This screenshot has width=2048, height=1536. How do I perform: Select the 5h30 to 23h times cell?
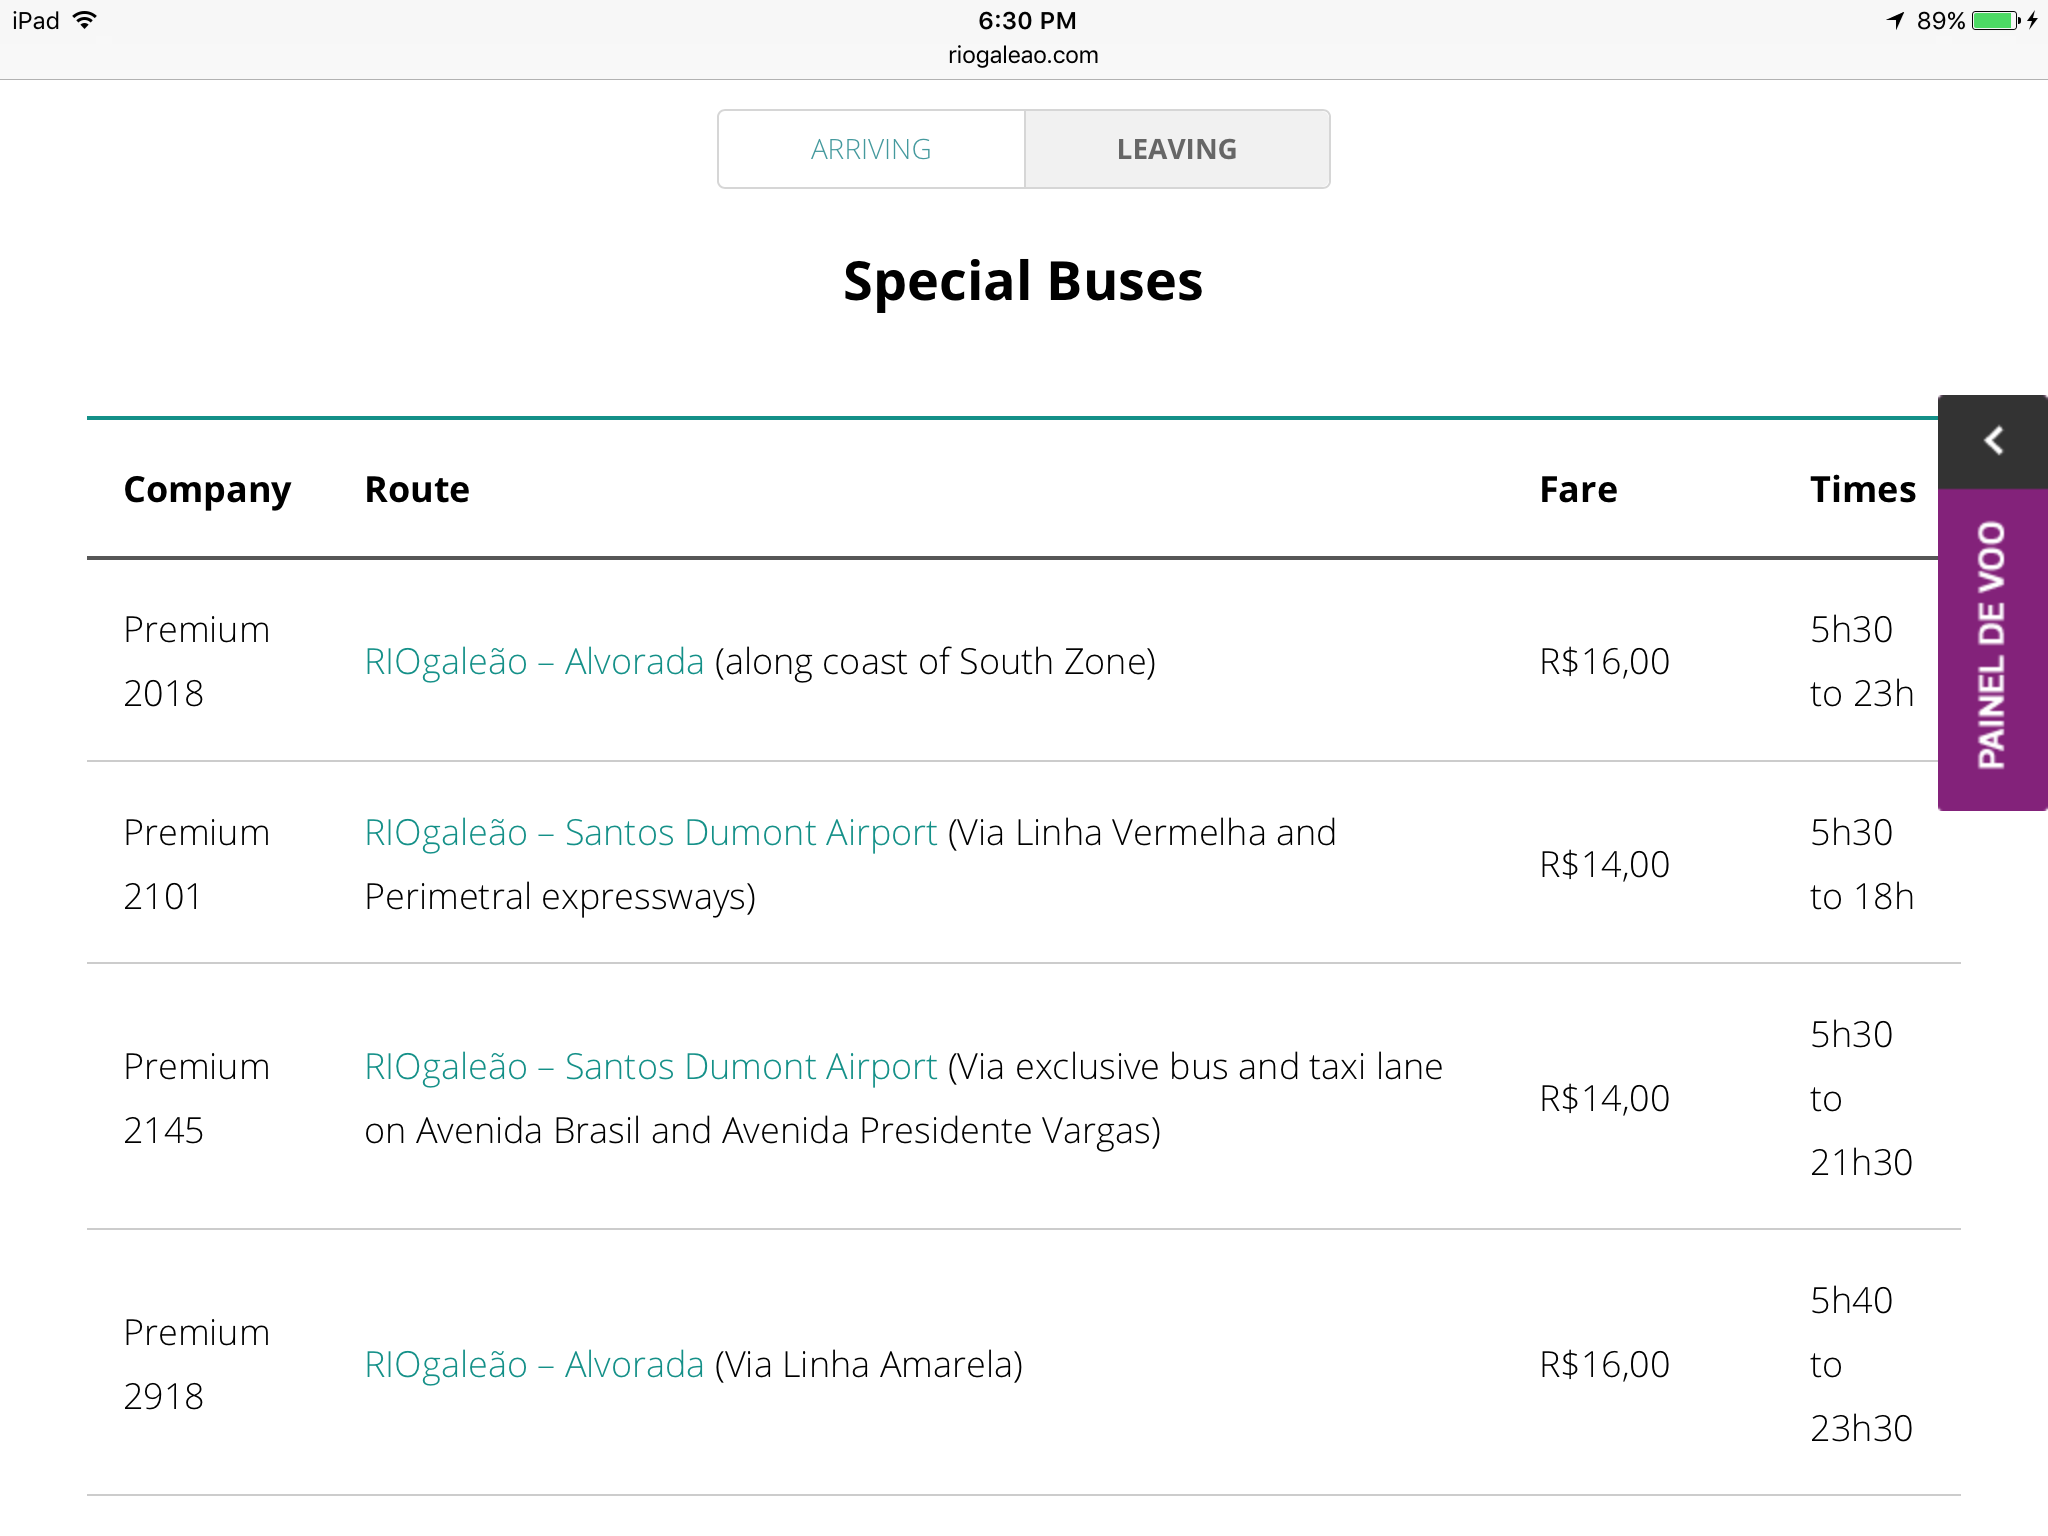point(1862,662)
